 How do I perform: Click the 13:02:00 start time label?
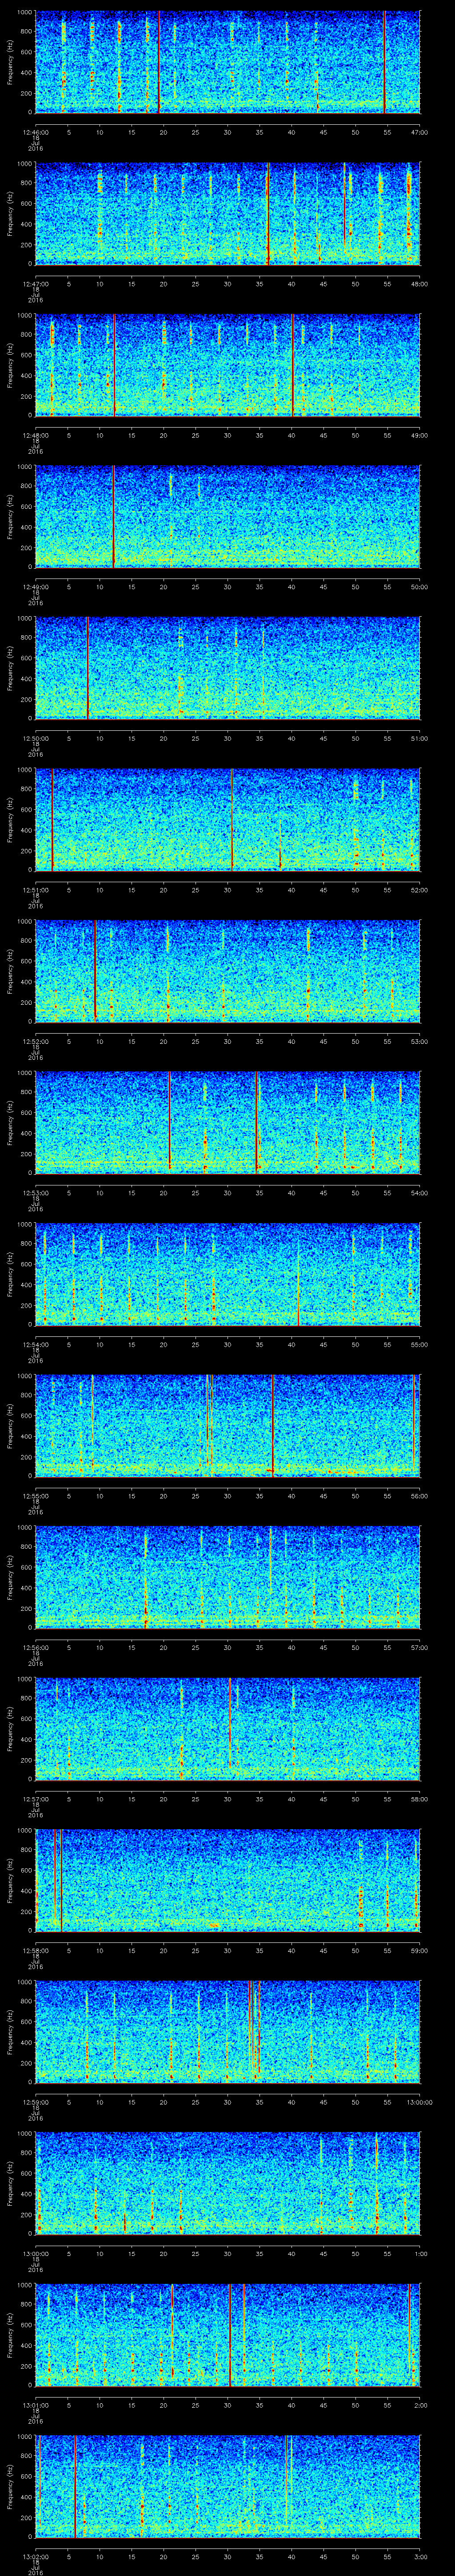pyautogui.click(x=37, y=2557)
